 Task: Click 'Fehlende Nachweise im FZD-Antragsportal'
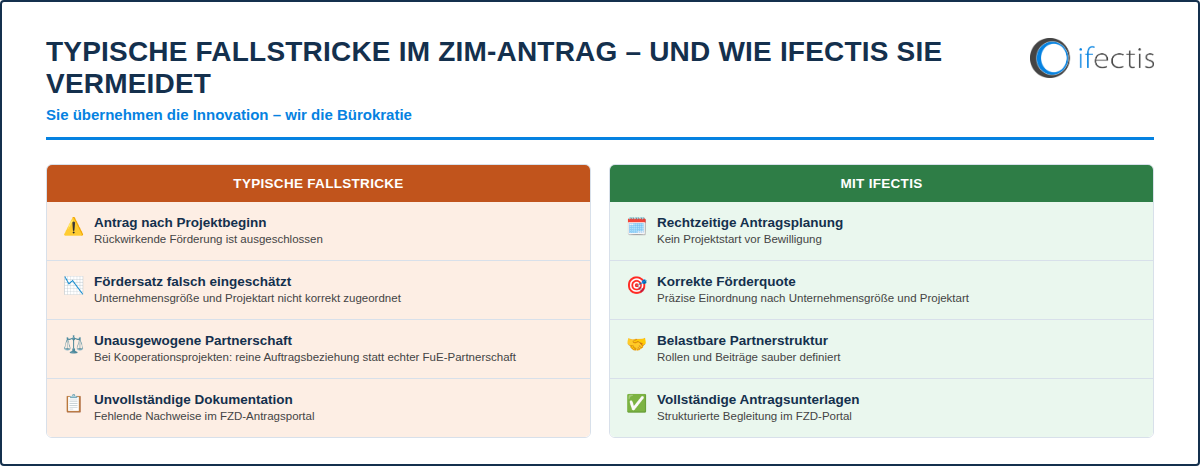tap(204, 416)
